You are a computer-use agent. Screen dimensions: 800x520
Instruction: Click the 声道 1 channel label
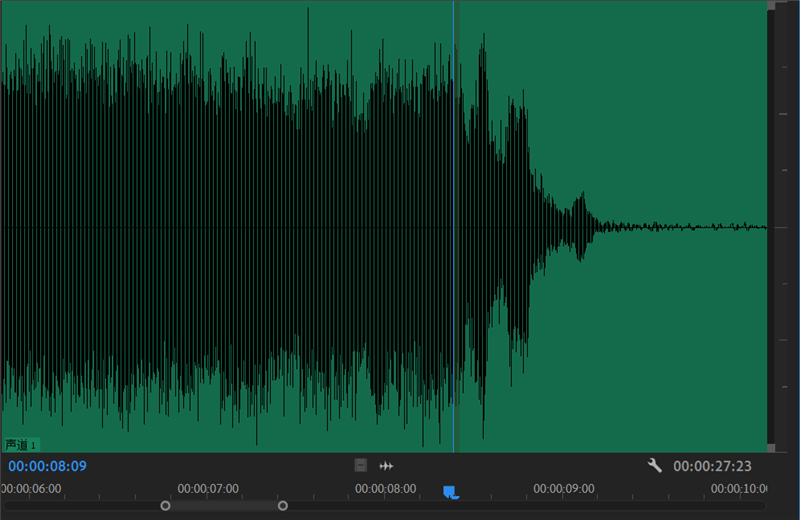click(21, 445)
